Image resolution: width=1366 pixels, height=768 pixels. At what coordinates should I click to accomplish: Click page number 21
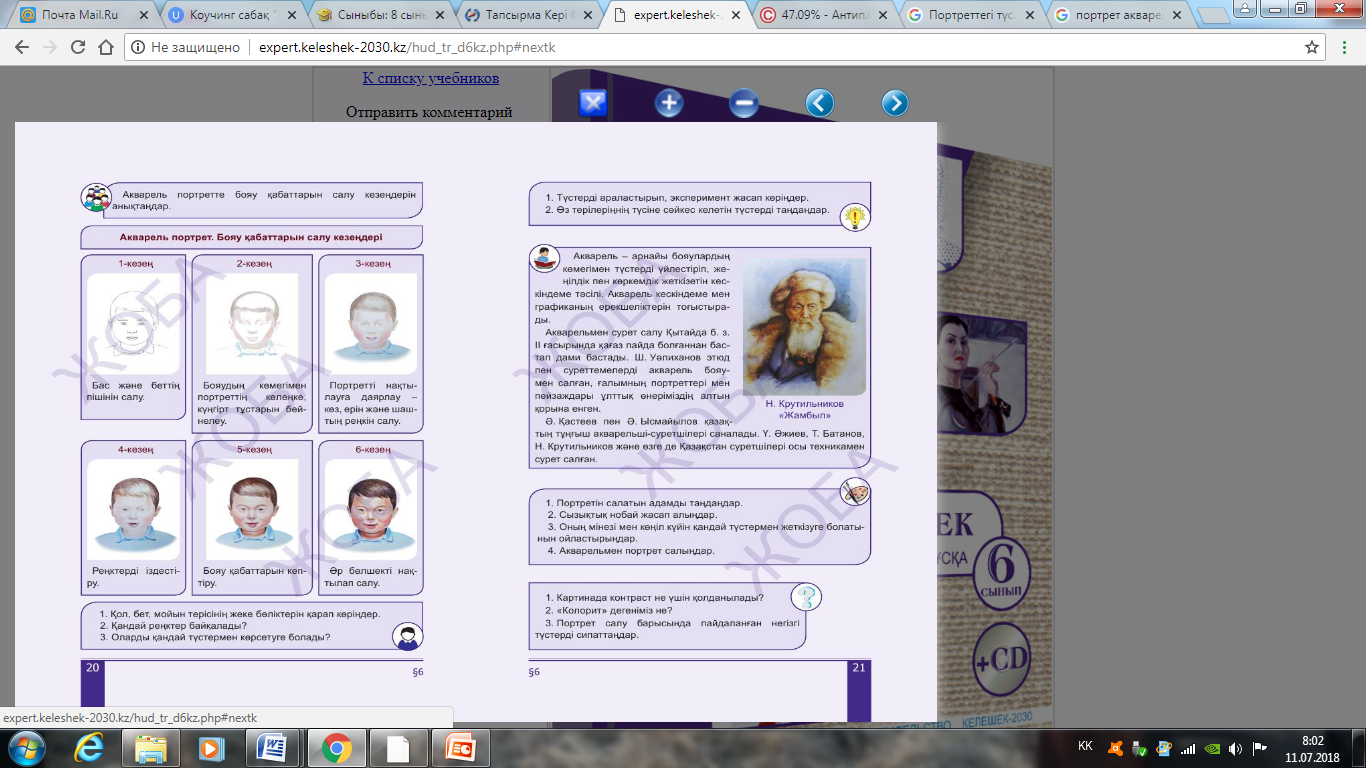pos(859,668)
